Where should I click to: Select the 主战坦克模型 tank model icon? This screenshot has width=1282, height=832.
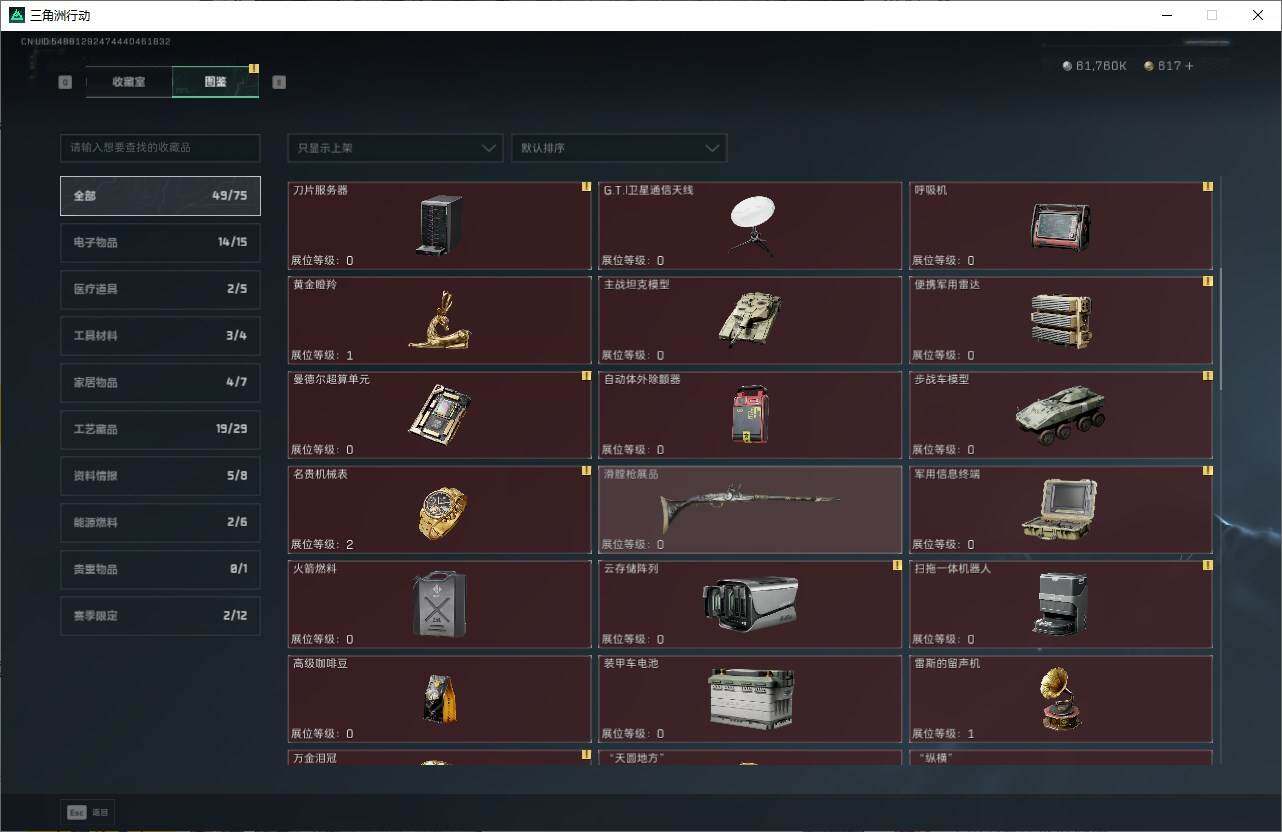(747, 318)
